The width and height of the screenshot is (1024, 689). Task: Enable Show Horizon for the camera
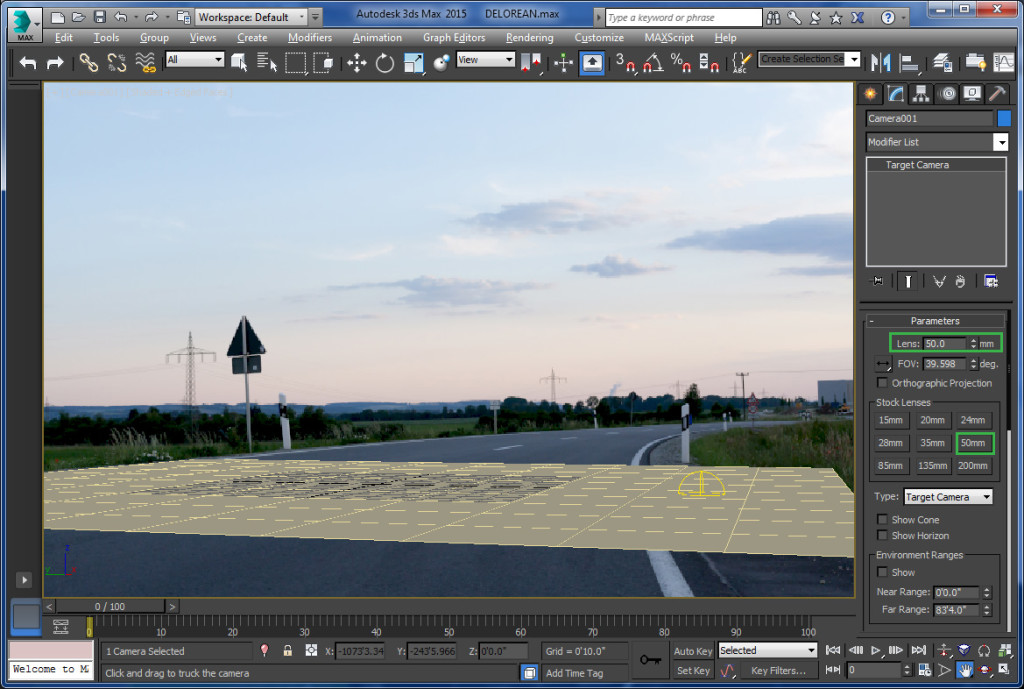(880, 536)
